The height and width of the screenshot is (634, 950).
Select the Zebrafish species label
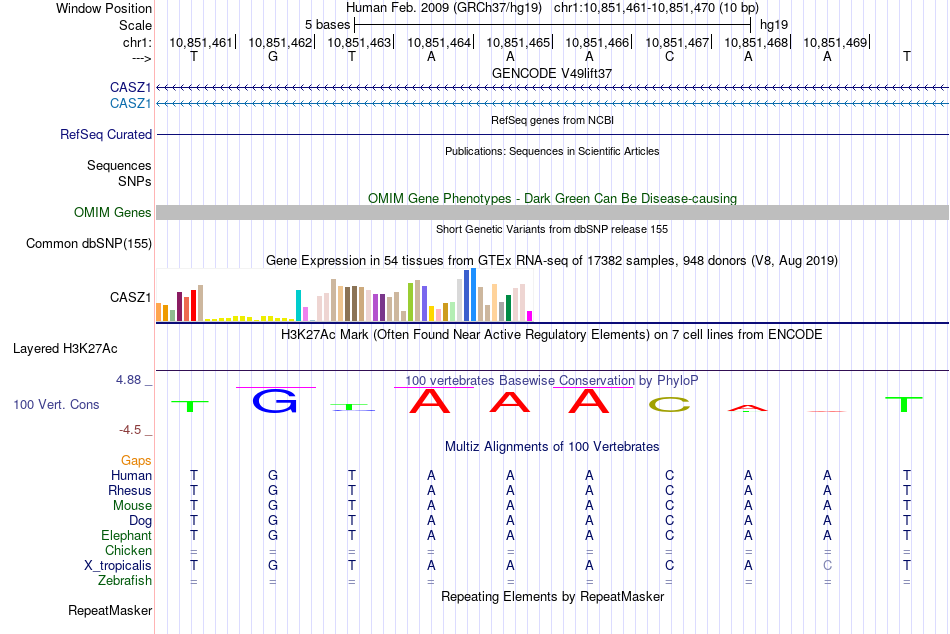[125, 580]
